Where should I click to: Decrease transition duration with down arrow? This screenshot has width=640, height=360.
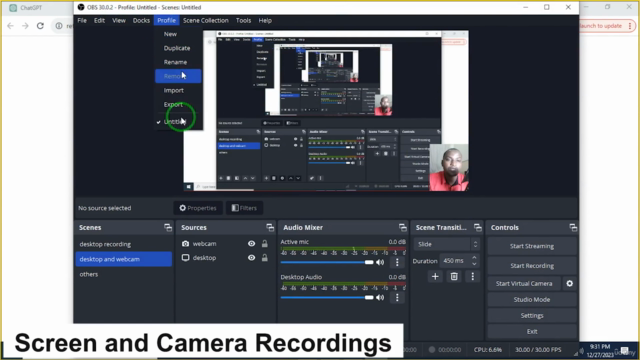474,264
